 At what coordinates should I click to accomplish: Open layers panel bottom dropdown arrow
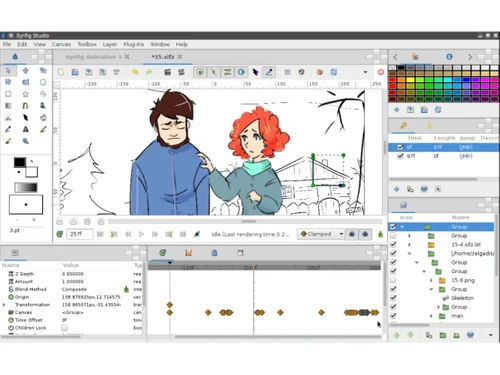pyautogui.click(x=491, y=335)
